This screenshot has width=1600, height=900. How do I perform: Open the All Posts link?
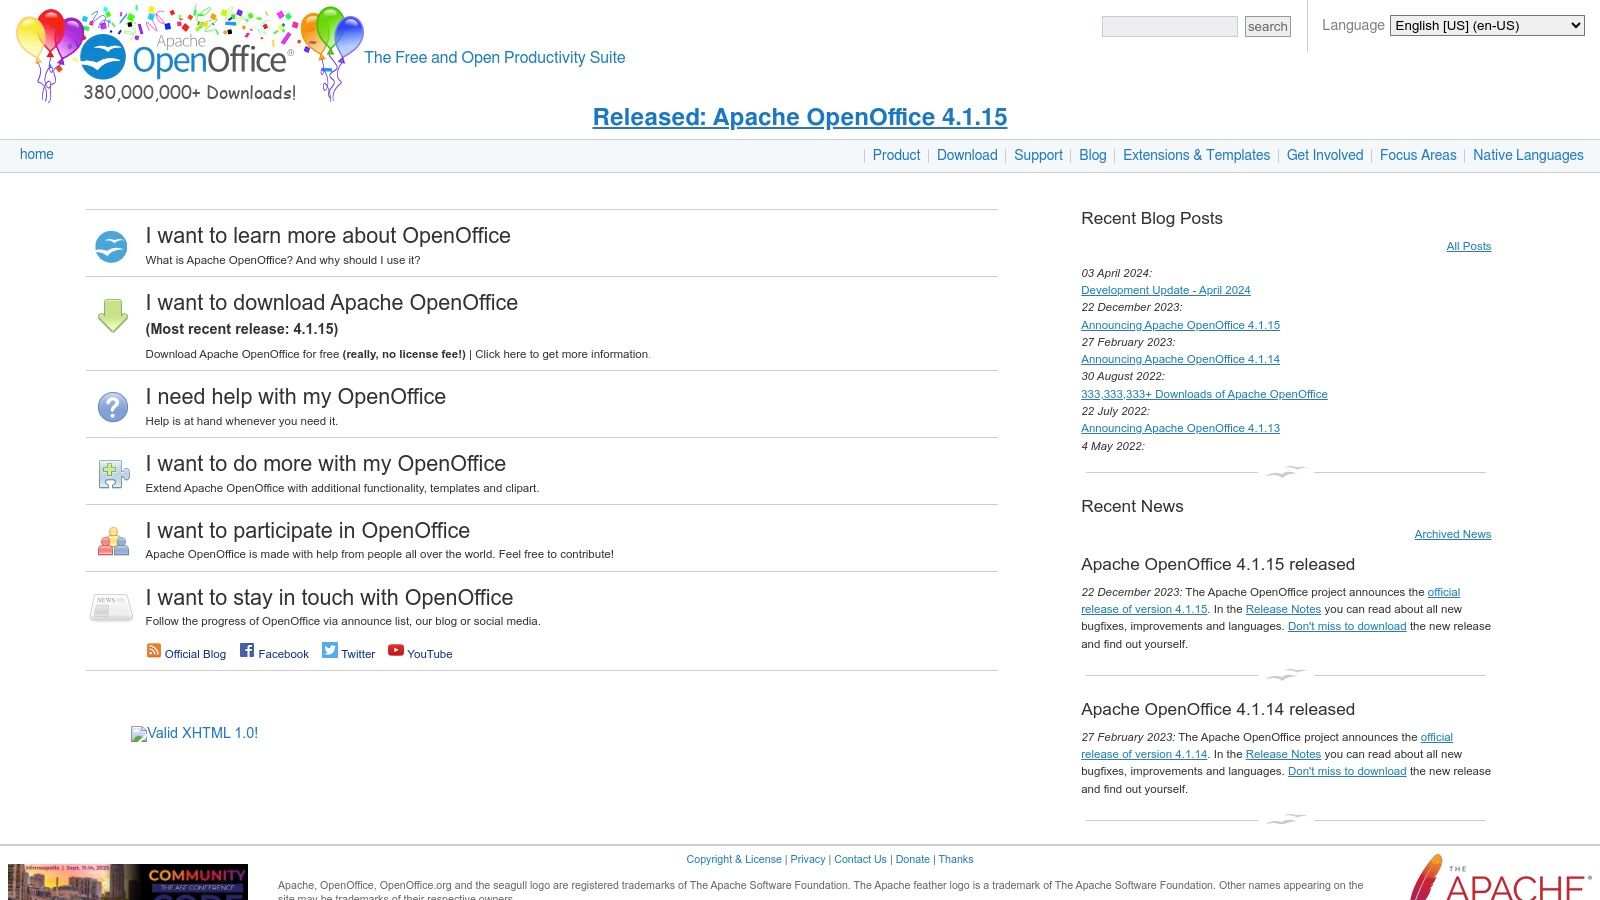[1469, 246]
